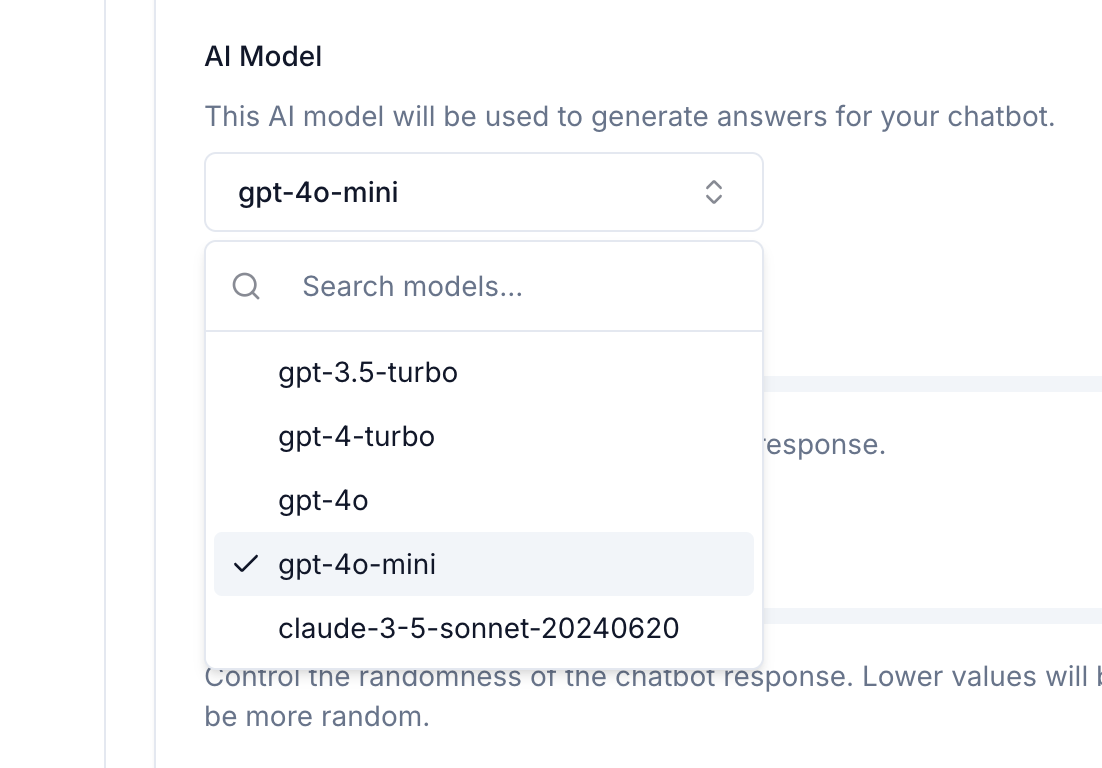Image resolution: width=1102 pixels, height=768 pixels.
Task: Click the upper slider track above 'response.'
Action: coord(930,384)
